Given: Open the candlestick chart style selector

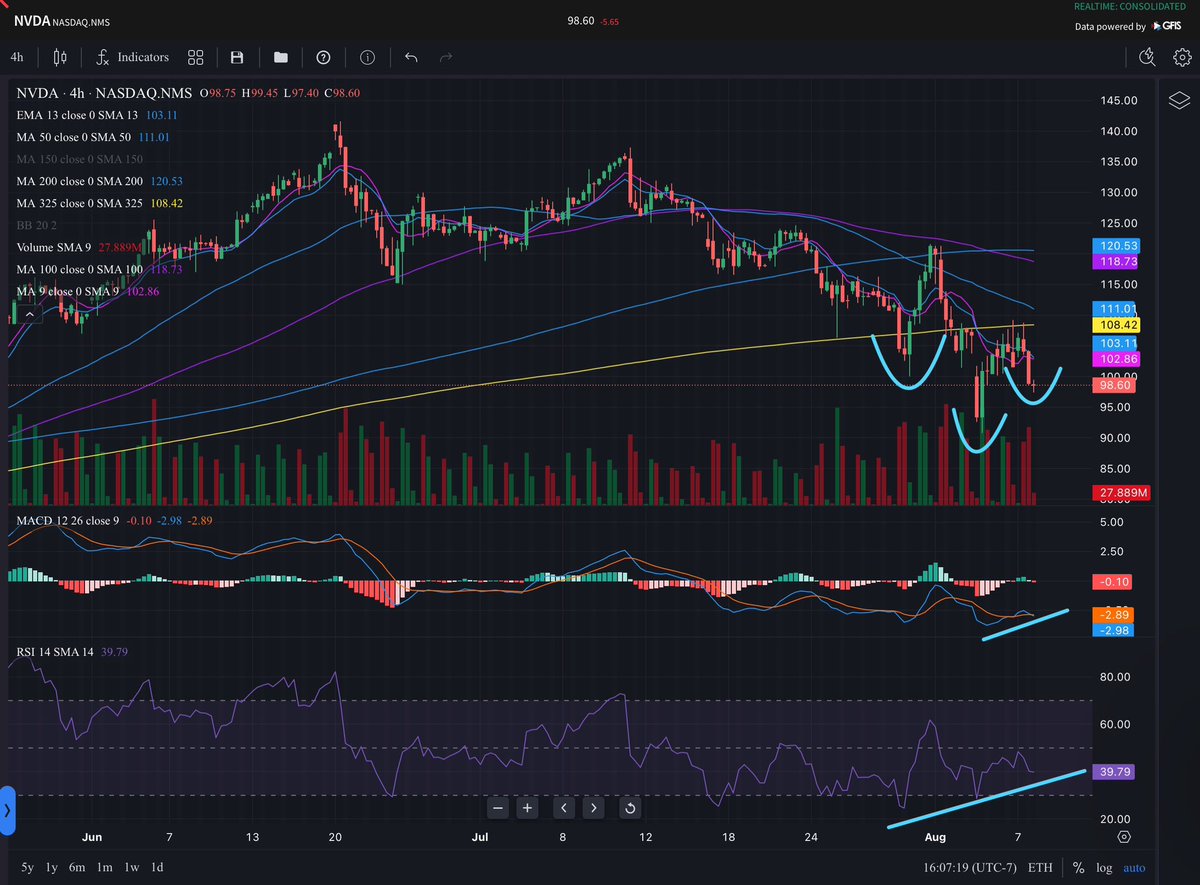Looking at the screenshot, I should (60, 57).
